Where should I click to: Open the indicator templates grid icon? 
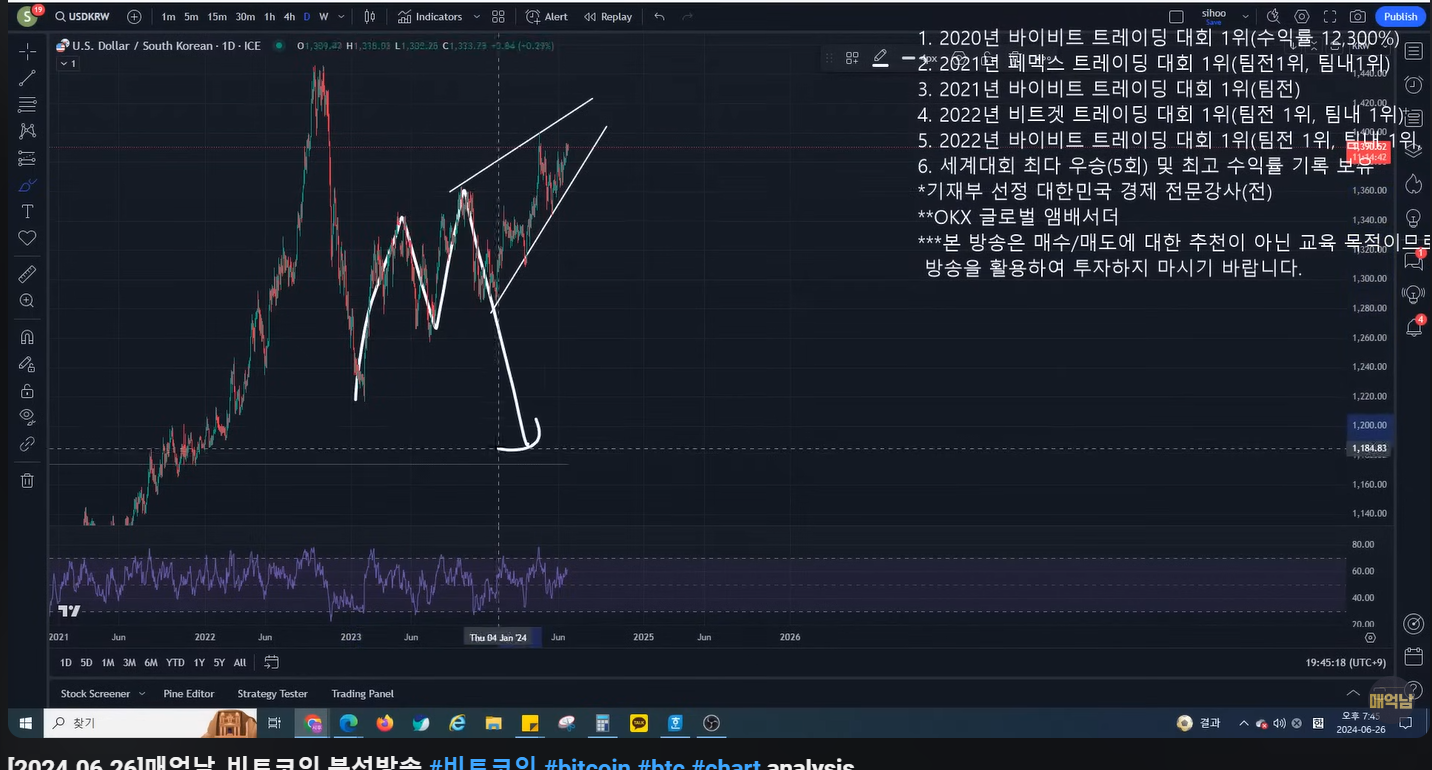point(498,16)
